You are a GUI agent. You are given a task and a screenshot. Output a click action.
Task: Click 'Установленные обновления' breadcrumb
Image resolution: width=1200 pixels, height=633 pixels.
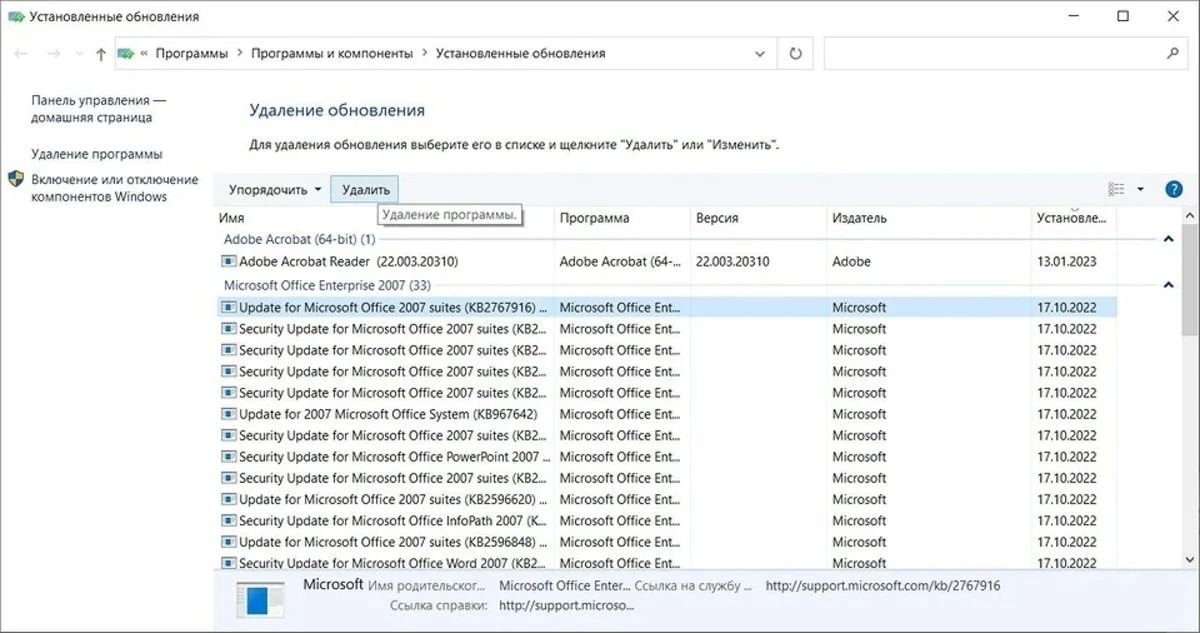pos(520,53)
